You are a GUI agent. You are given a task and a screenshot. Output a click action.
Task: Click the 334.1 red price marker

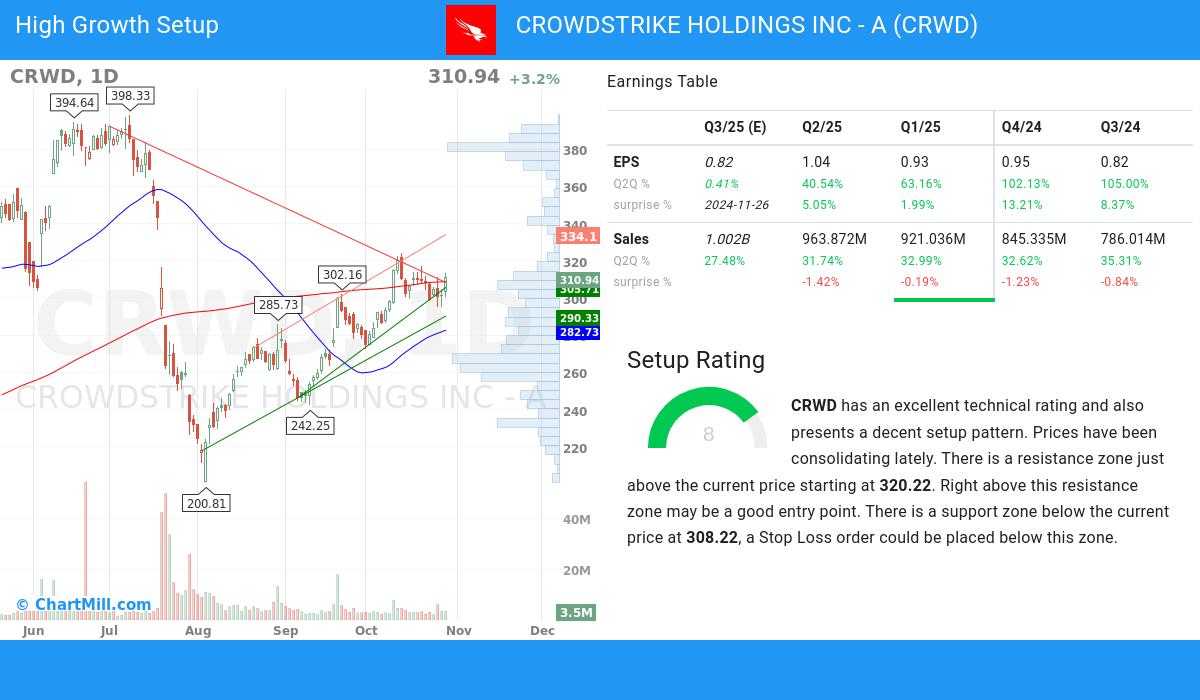coord(578,237)
